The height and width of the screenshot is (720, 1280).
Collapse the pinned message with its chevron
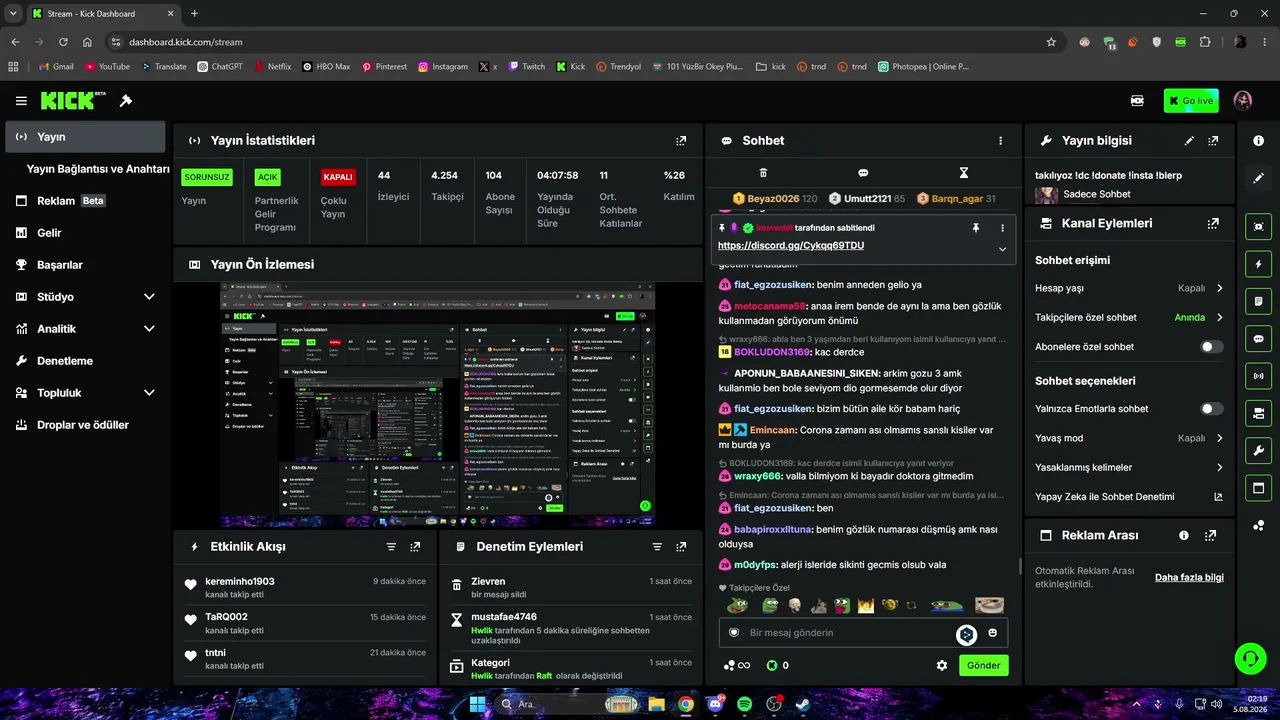pos(1002,249)
